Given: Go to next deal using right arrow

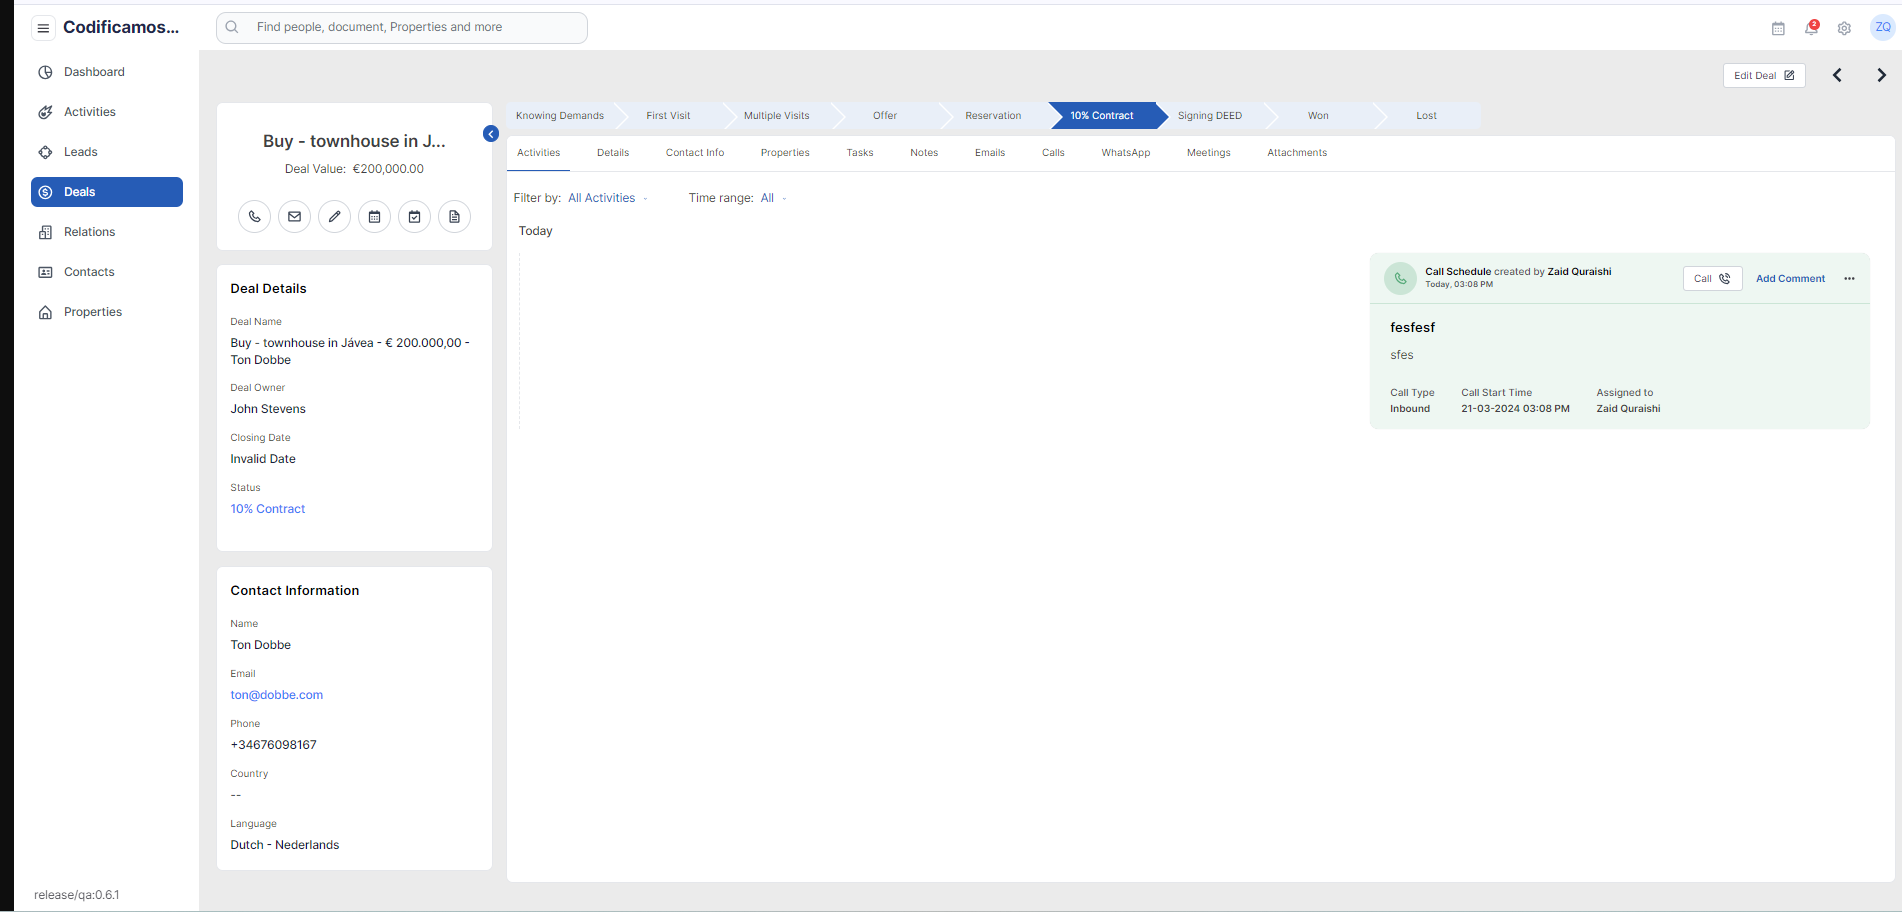Looking at the screenshot, I should 1881,76.
